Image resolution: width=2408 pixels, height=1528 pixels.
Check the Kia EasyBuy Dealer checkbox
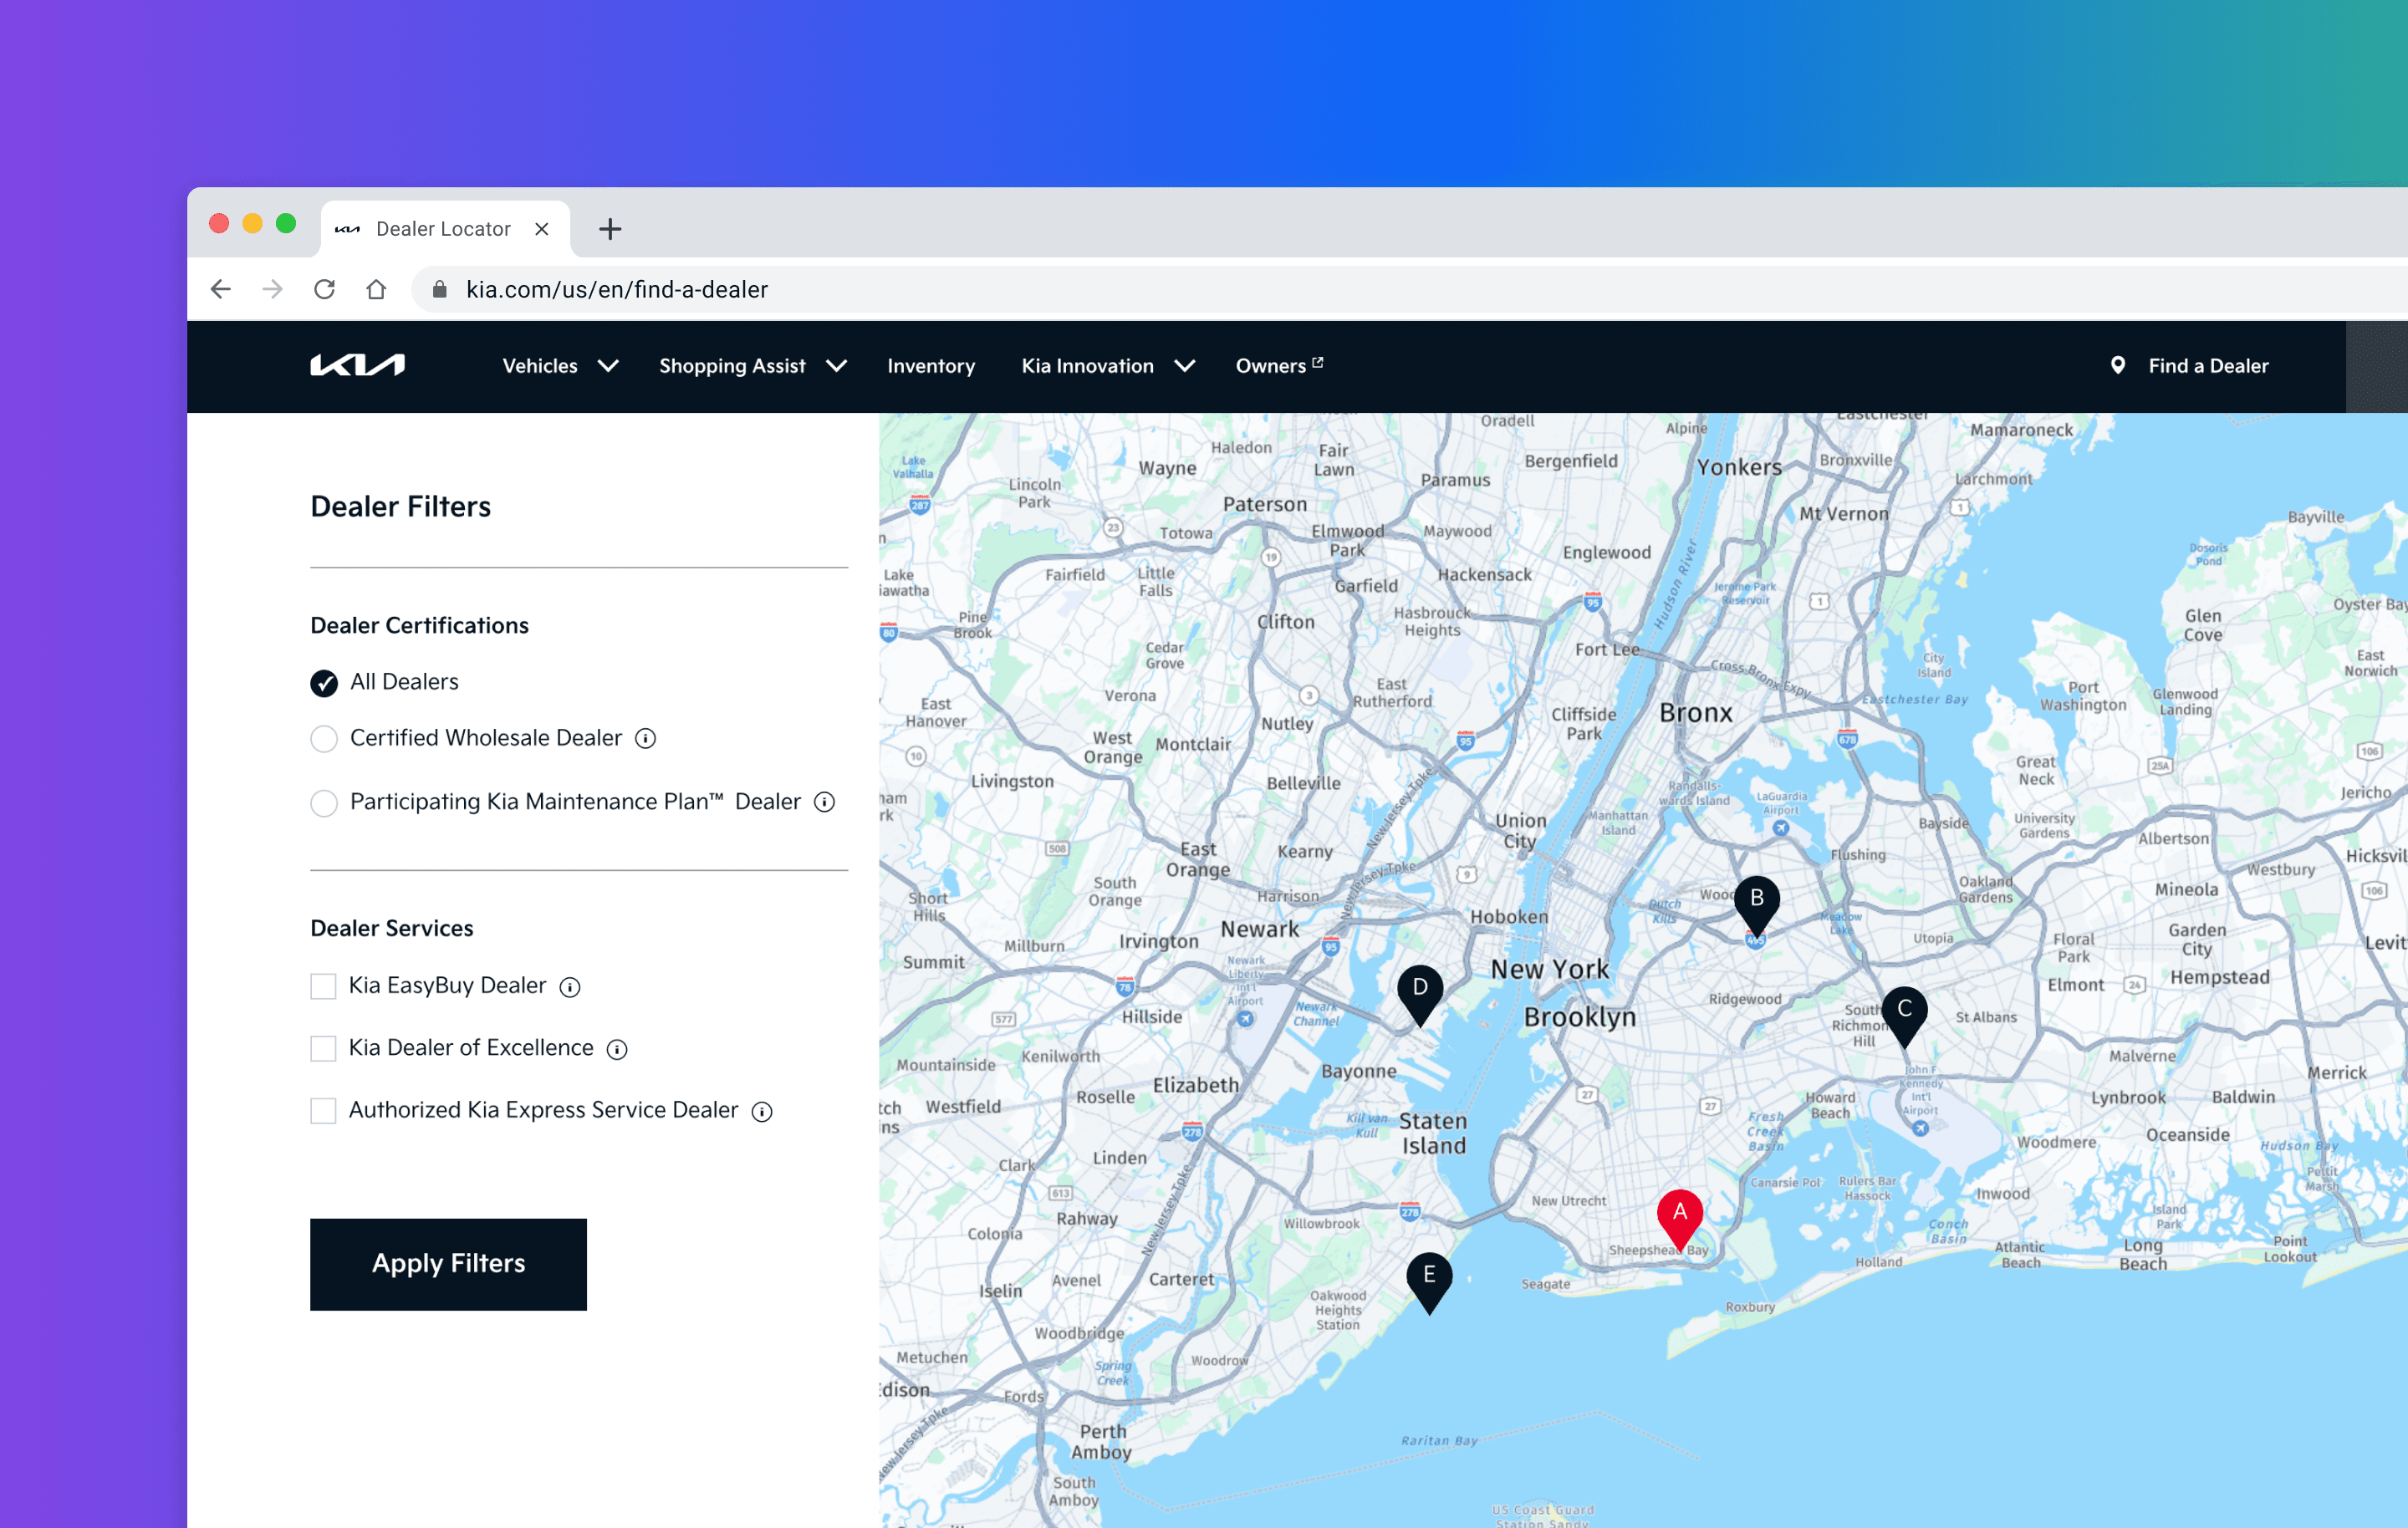click(323, 986)
